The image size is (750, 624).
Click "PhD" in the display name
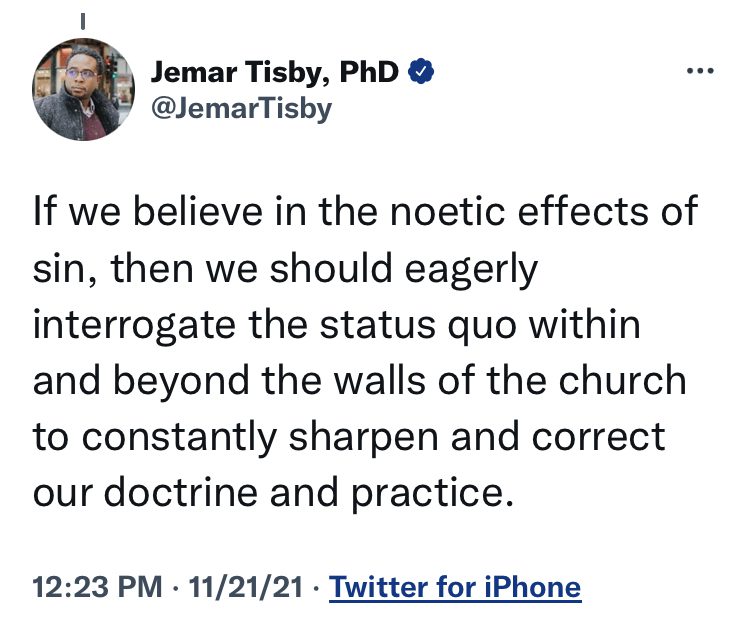coord(369,72)
